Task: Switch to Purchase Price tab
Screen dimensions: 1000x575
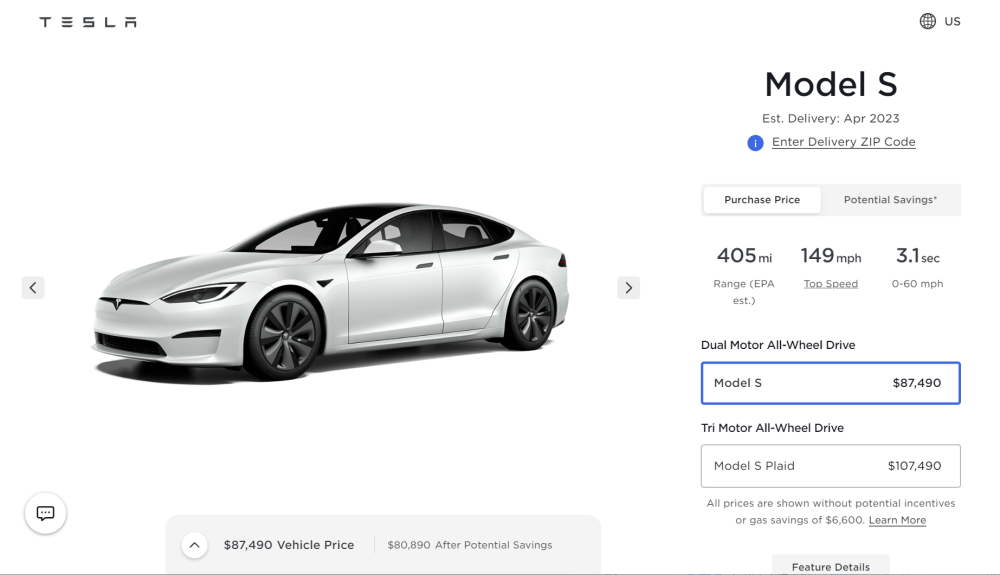Action: coord(762,200)
